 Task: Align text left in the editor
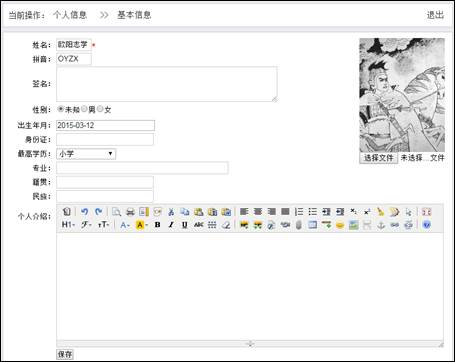pyautogui.click(x=244, y=212)
